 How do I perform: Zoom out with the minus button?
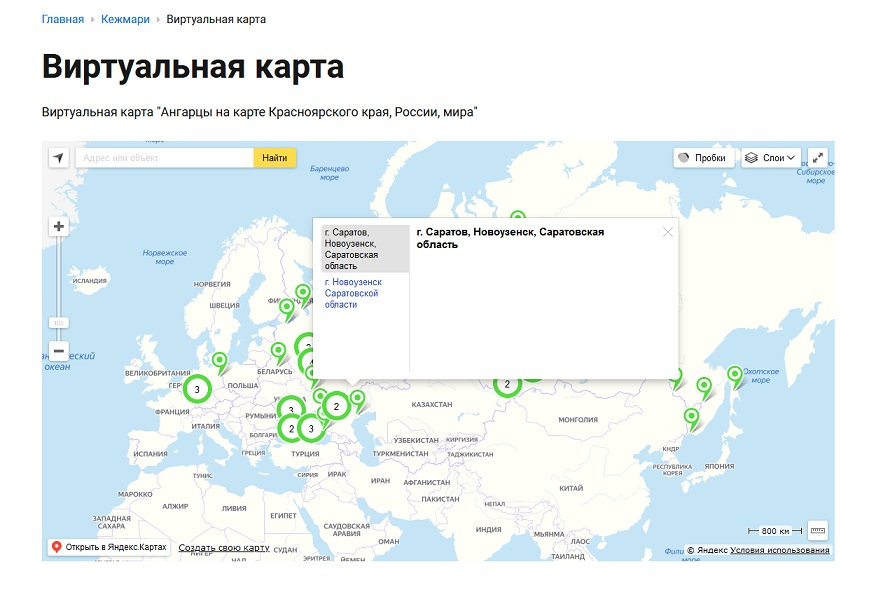(x=59, y=351)
